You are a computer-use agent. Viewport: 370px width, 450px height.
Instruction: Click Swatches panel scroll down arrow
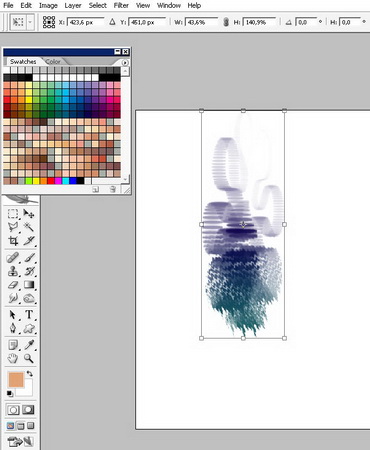125,179
